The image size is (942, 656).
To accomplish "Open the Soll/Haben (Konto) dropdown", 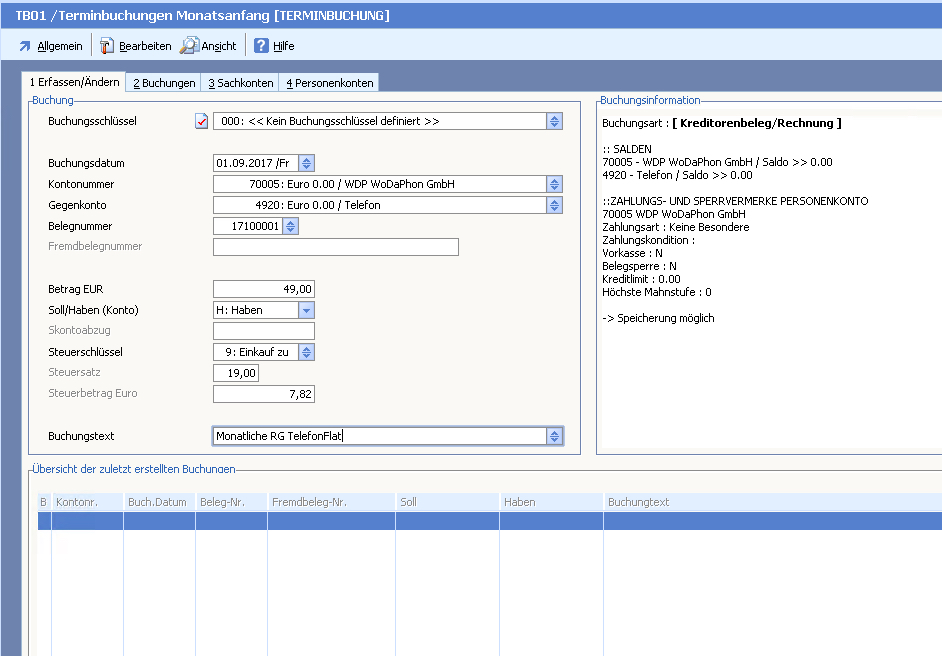I will pyautogui.click(x=307, y=310).
